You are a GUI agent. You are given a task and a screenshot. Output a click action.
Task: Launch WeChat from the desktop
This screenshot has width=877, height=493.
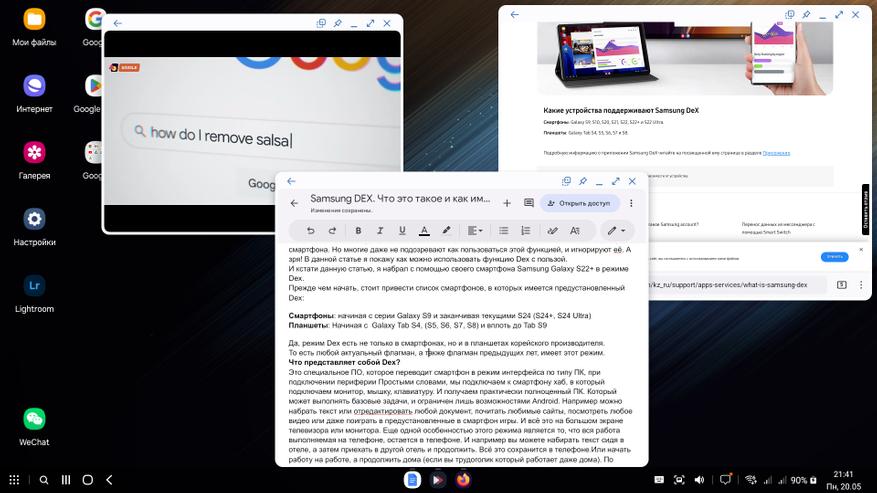(34, 426)
